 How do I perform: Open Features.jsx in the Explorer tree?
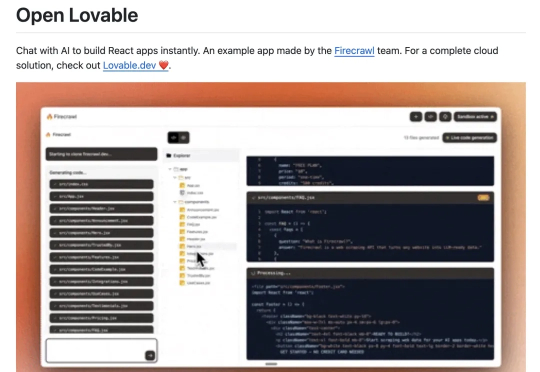[194, 232]
